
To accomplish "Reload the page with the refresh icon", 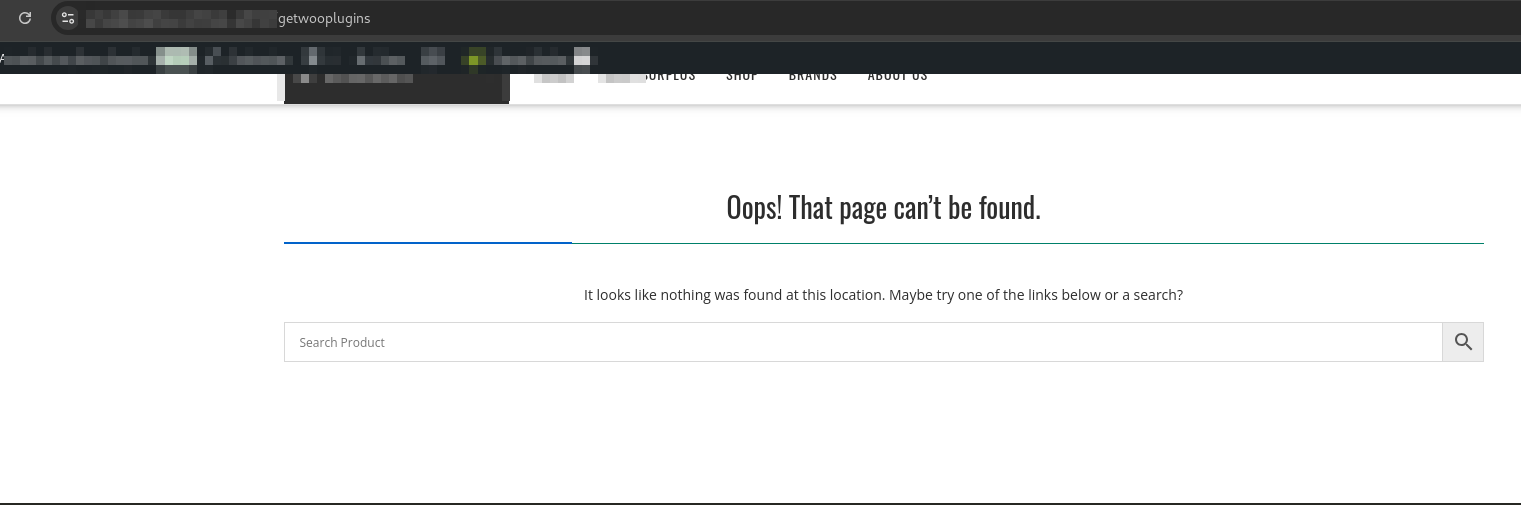I will (25, 18).
